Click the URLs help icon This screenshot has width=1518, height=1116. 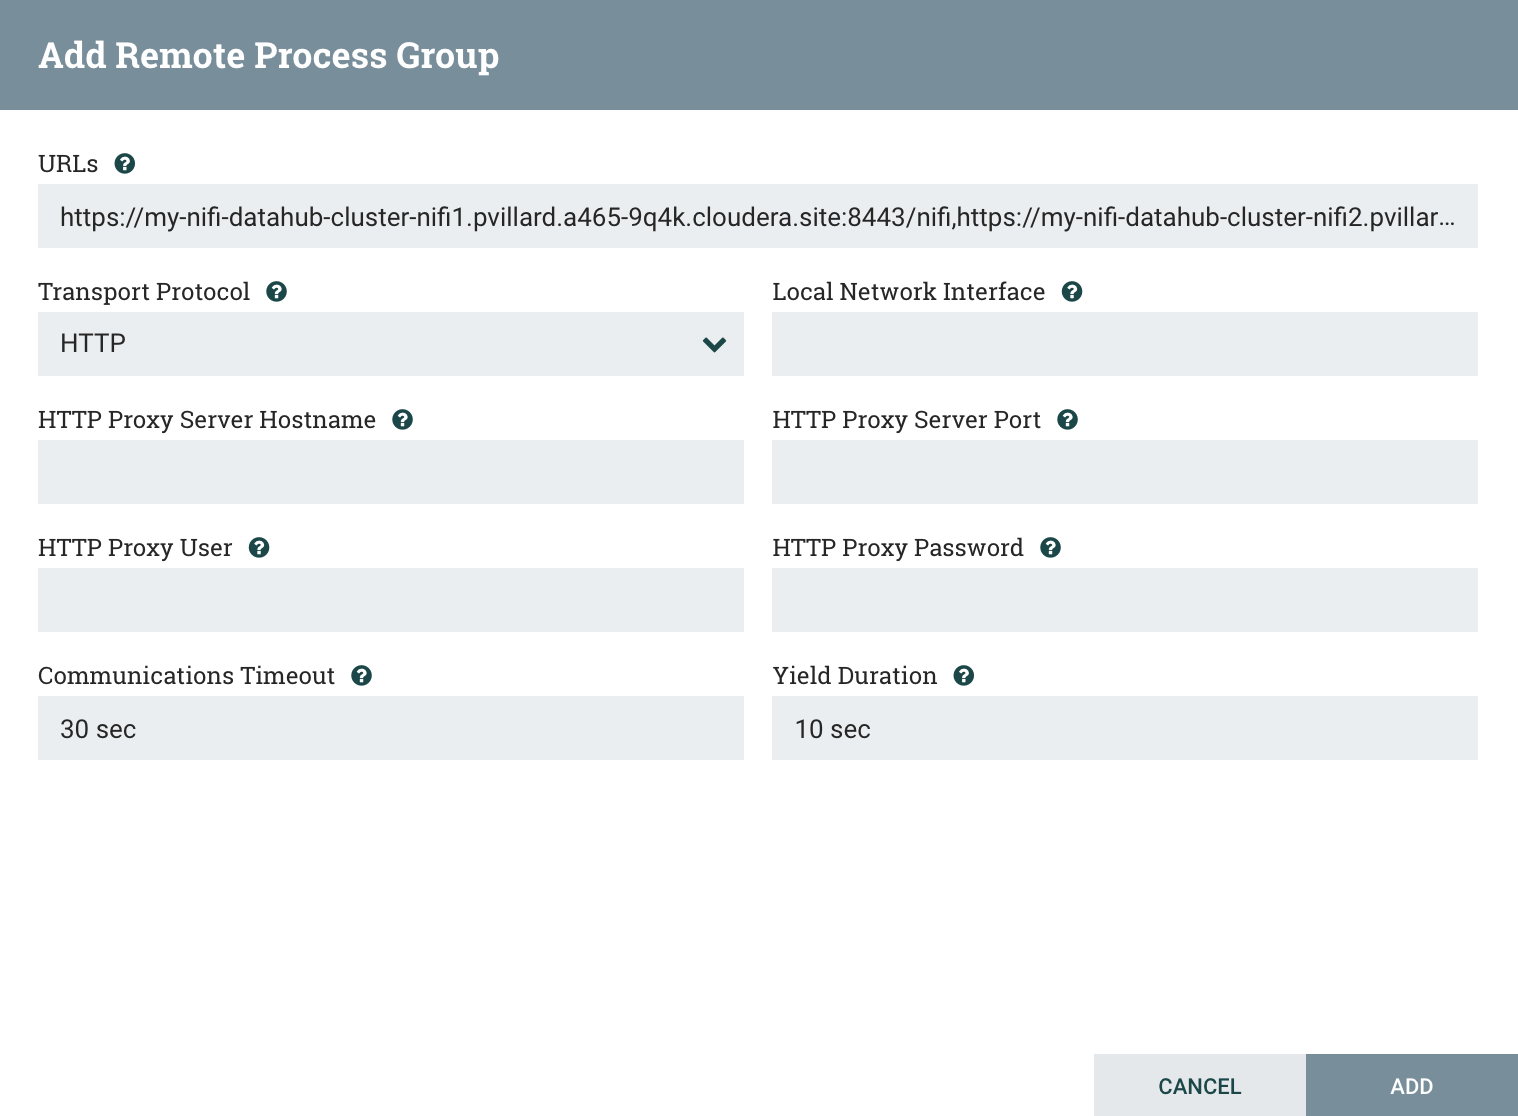click(x=124, y=163)
